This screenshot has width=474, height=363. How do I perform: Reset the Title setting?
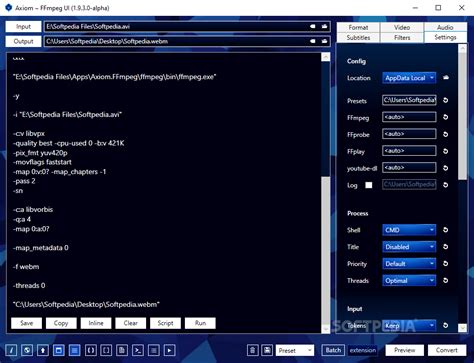coord(446,247)
